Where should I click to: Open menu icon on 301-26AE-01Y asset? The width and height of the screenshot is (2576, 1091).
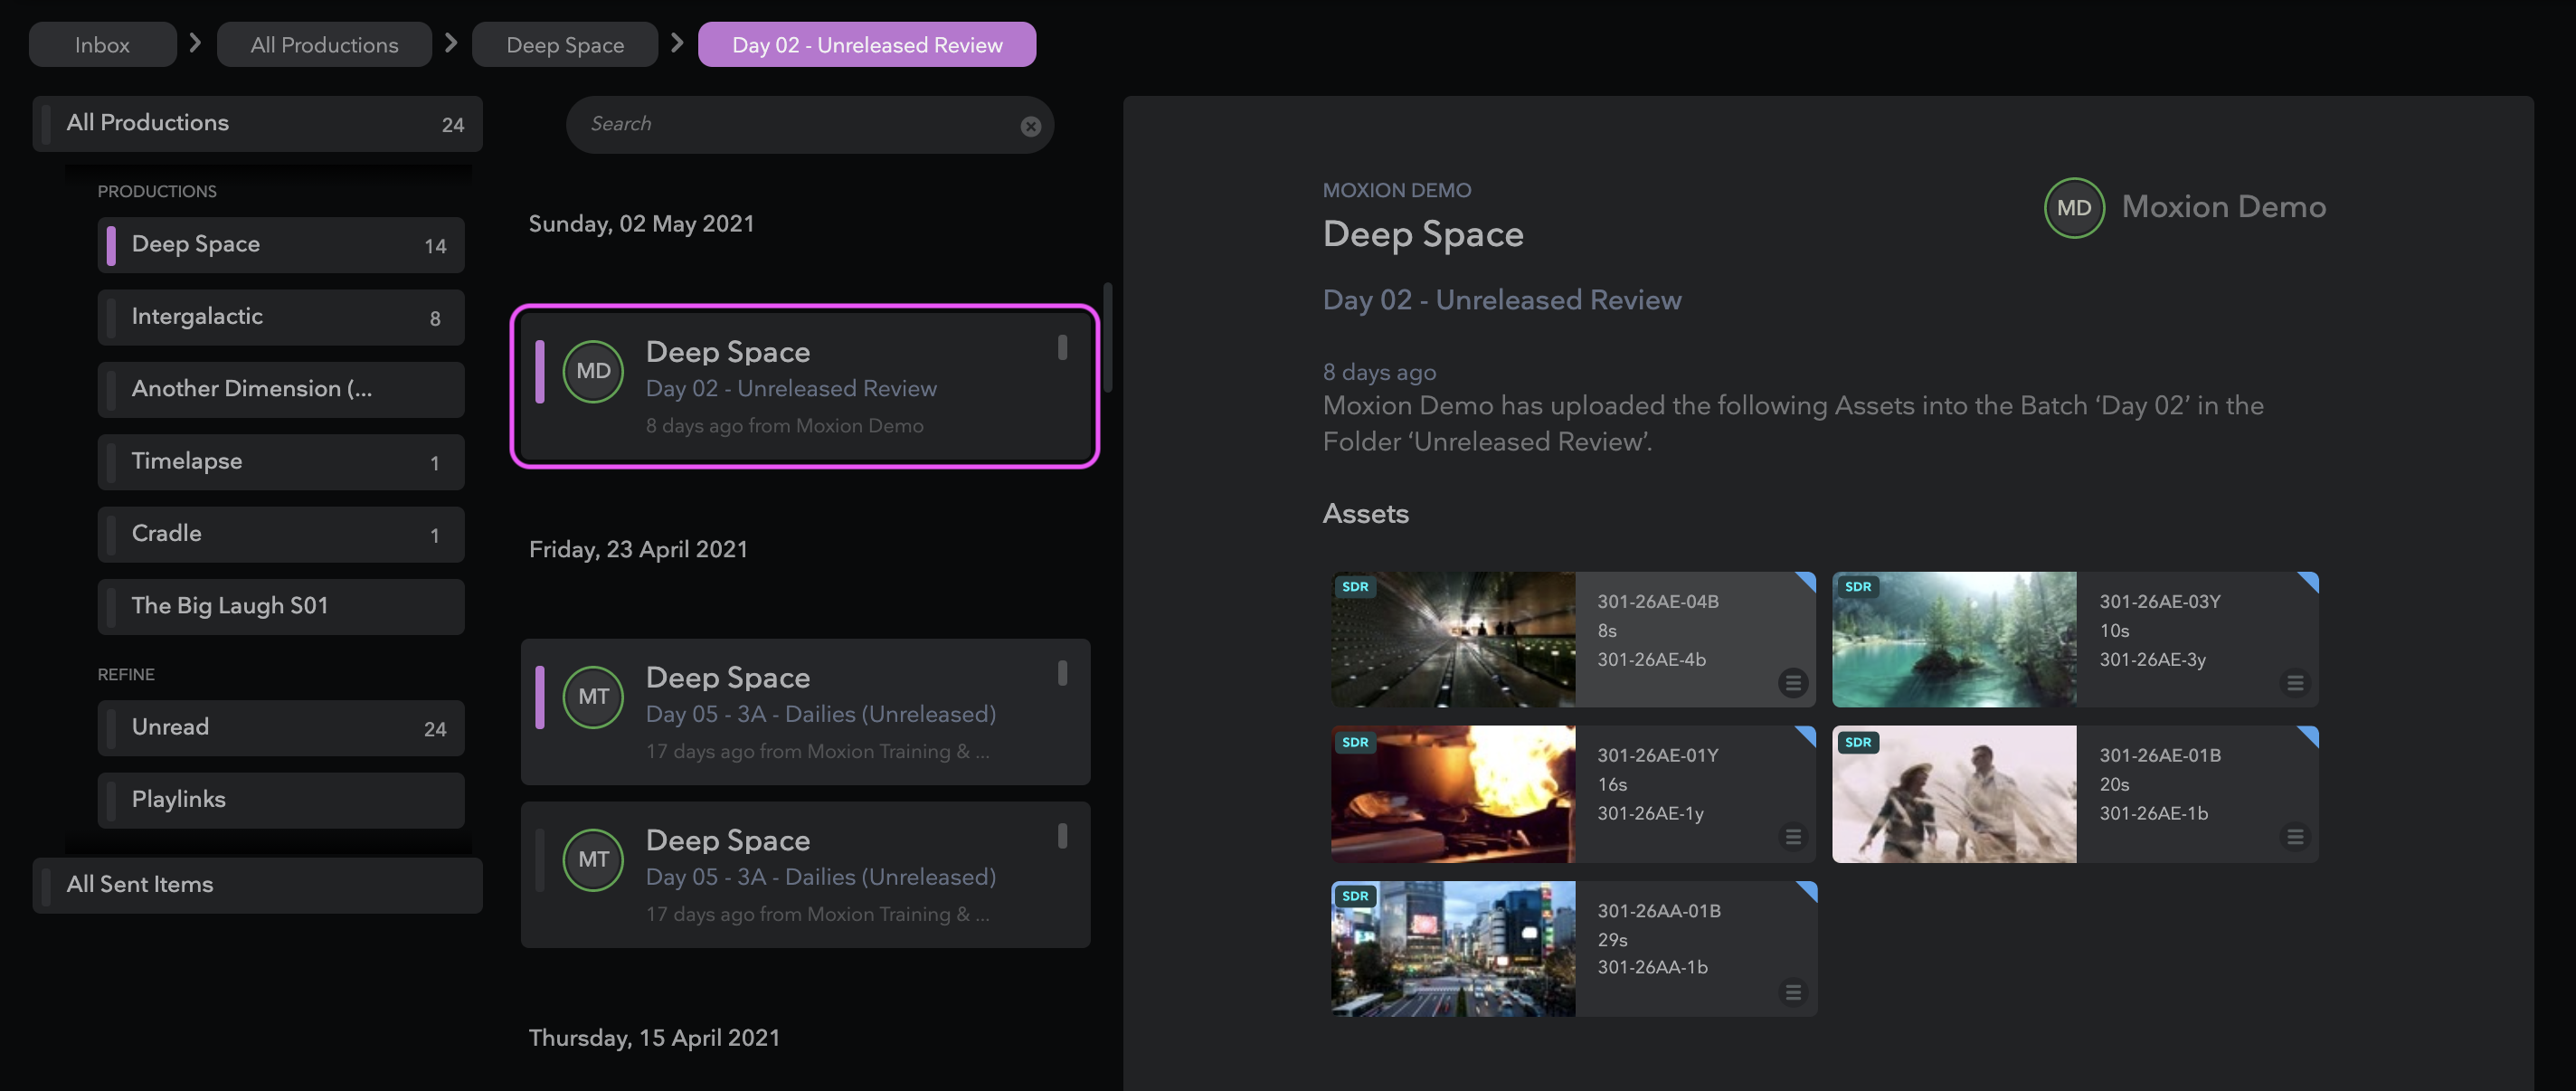pyautogui.click(x=1792, y=836)
